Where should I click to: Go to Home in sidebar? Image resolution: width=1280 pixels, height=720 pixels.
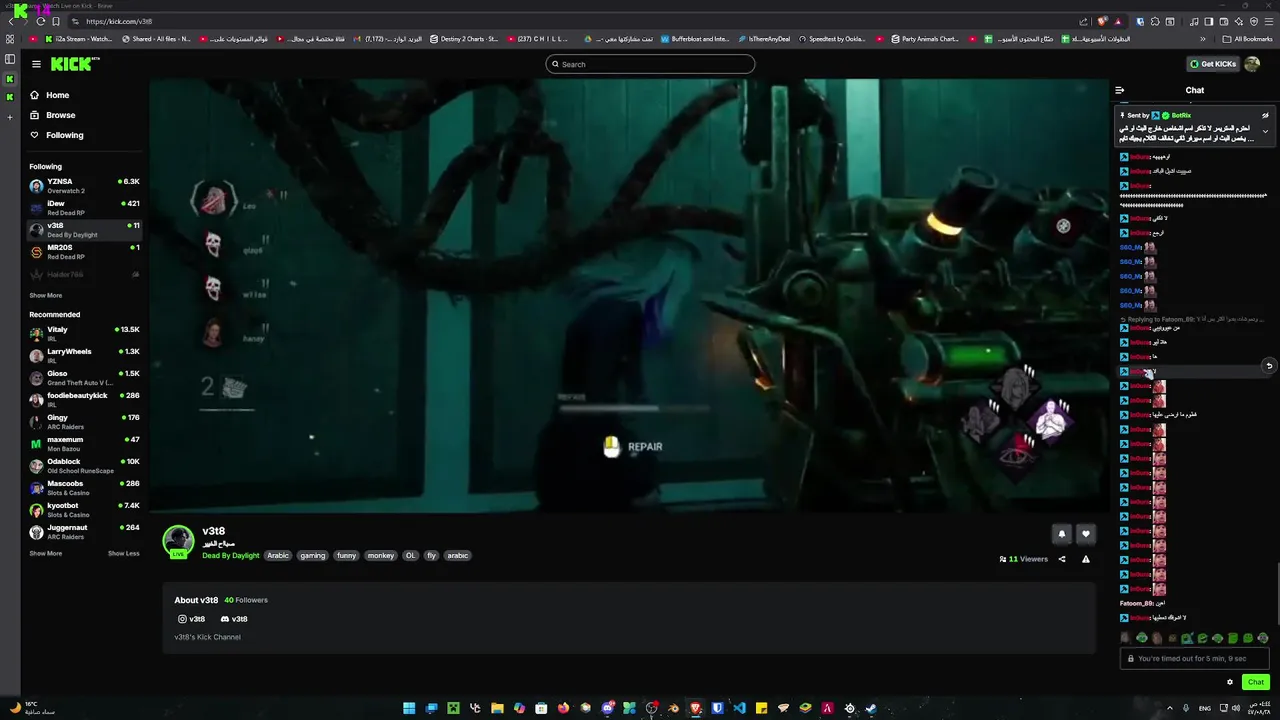point(50,95)
